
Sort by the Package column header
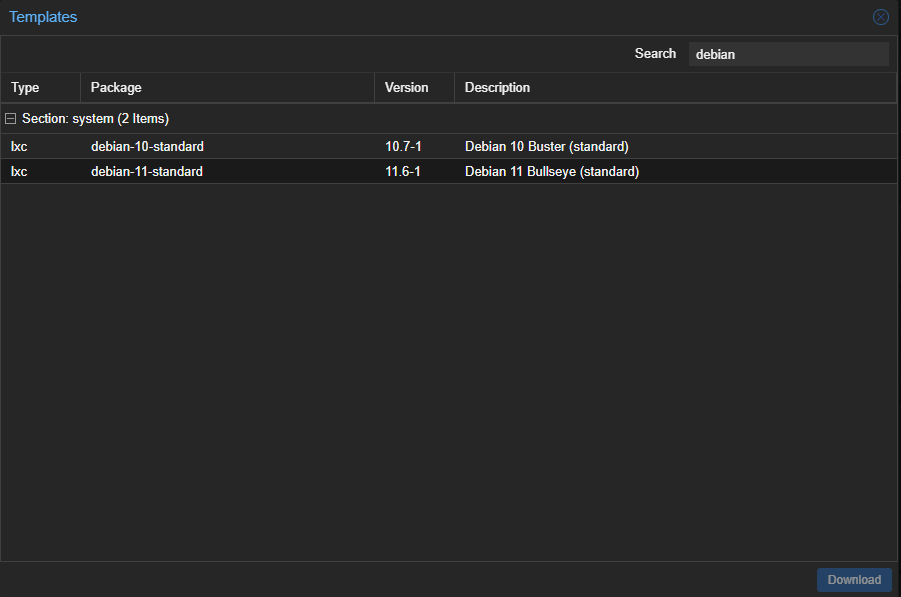pos(228,87)
